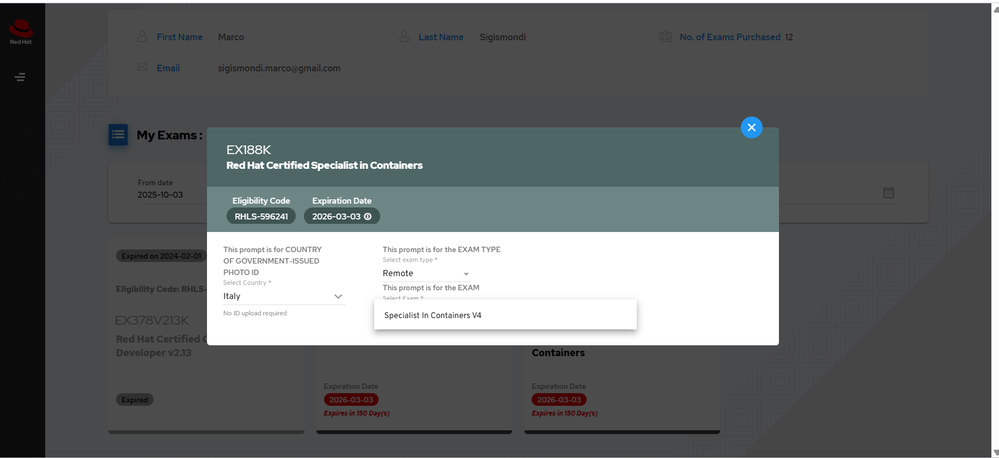The width and height of the screenshot is (999, 458).
Task: Click the RHLS-596241 eligibility code badge
Action: (x=261, y=216)
